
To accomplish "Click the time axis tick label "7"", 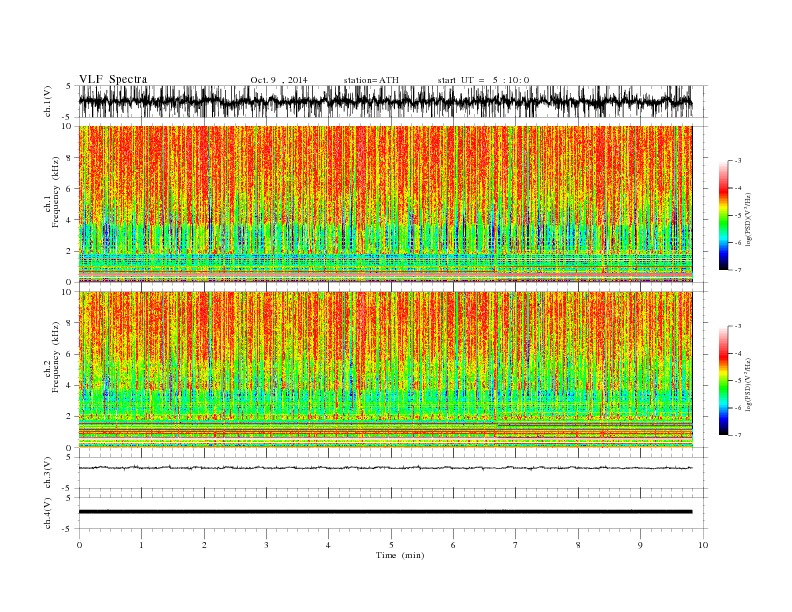I will coord(516,545).
